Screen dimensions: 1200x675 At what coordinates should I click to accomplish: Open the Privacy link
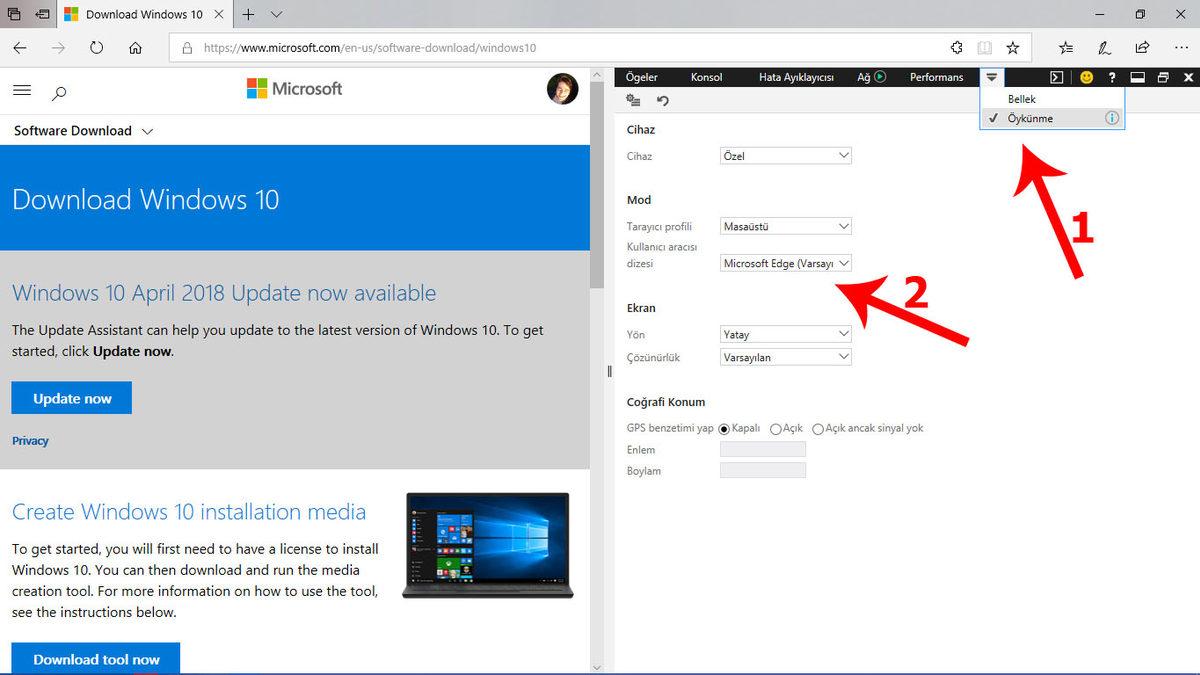click(30, 440)
